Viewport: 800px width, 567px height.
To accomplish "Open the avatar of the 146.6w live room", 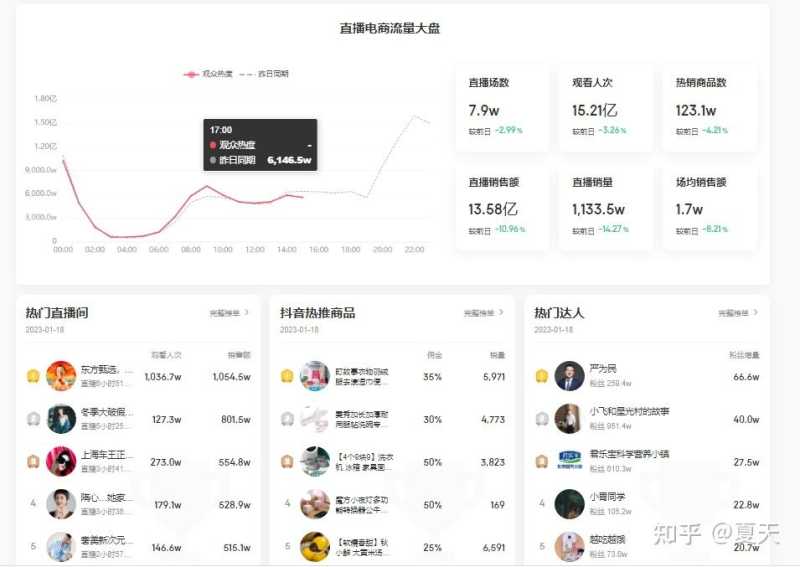I will [61, 547].
